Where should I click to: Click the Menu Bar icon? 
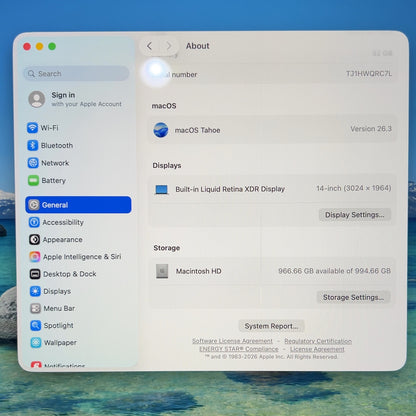pos(35,308)
